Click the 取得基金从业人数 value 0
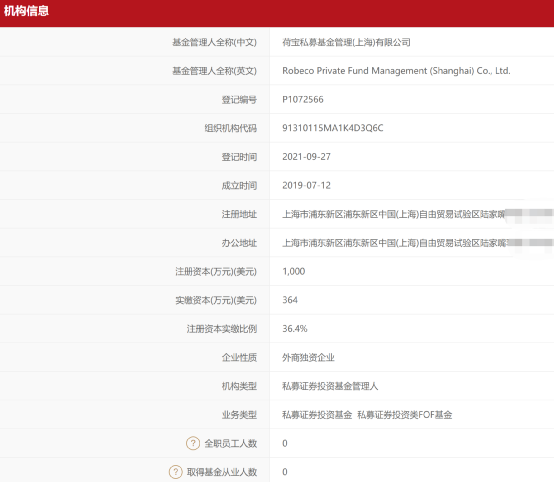Screen dimensions: 554x482 tap(285, 472)
